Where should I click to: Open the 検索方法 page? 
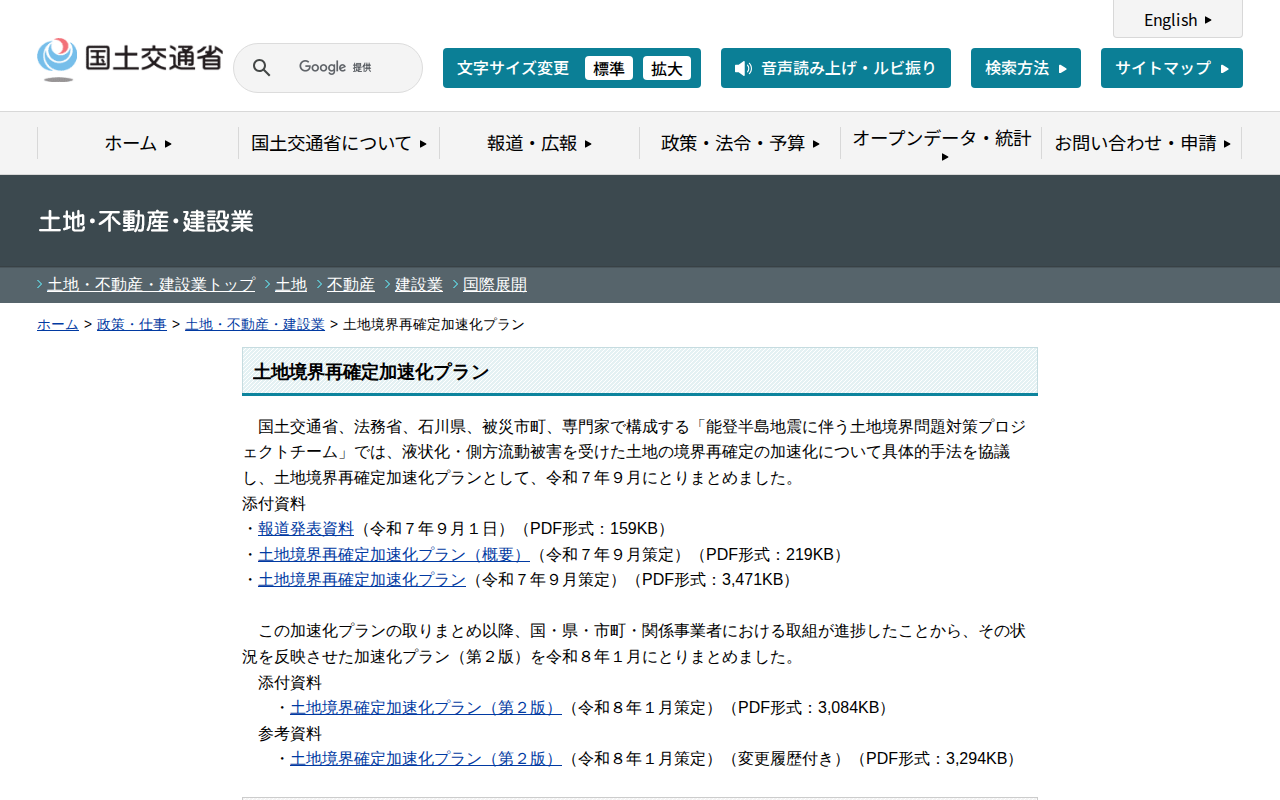pyautogui.click(x=1026, y=68)
